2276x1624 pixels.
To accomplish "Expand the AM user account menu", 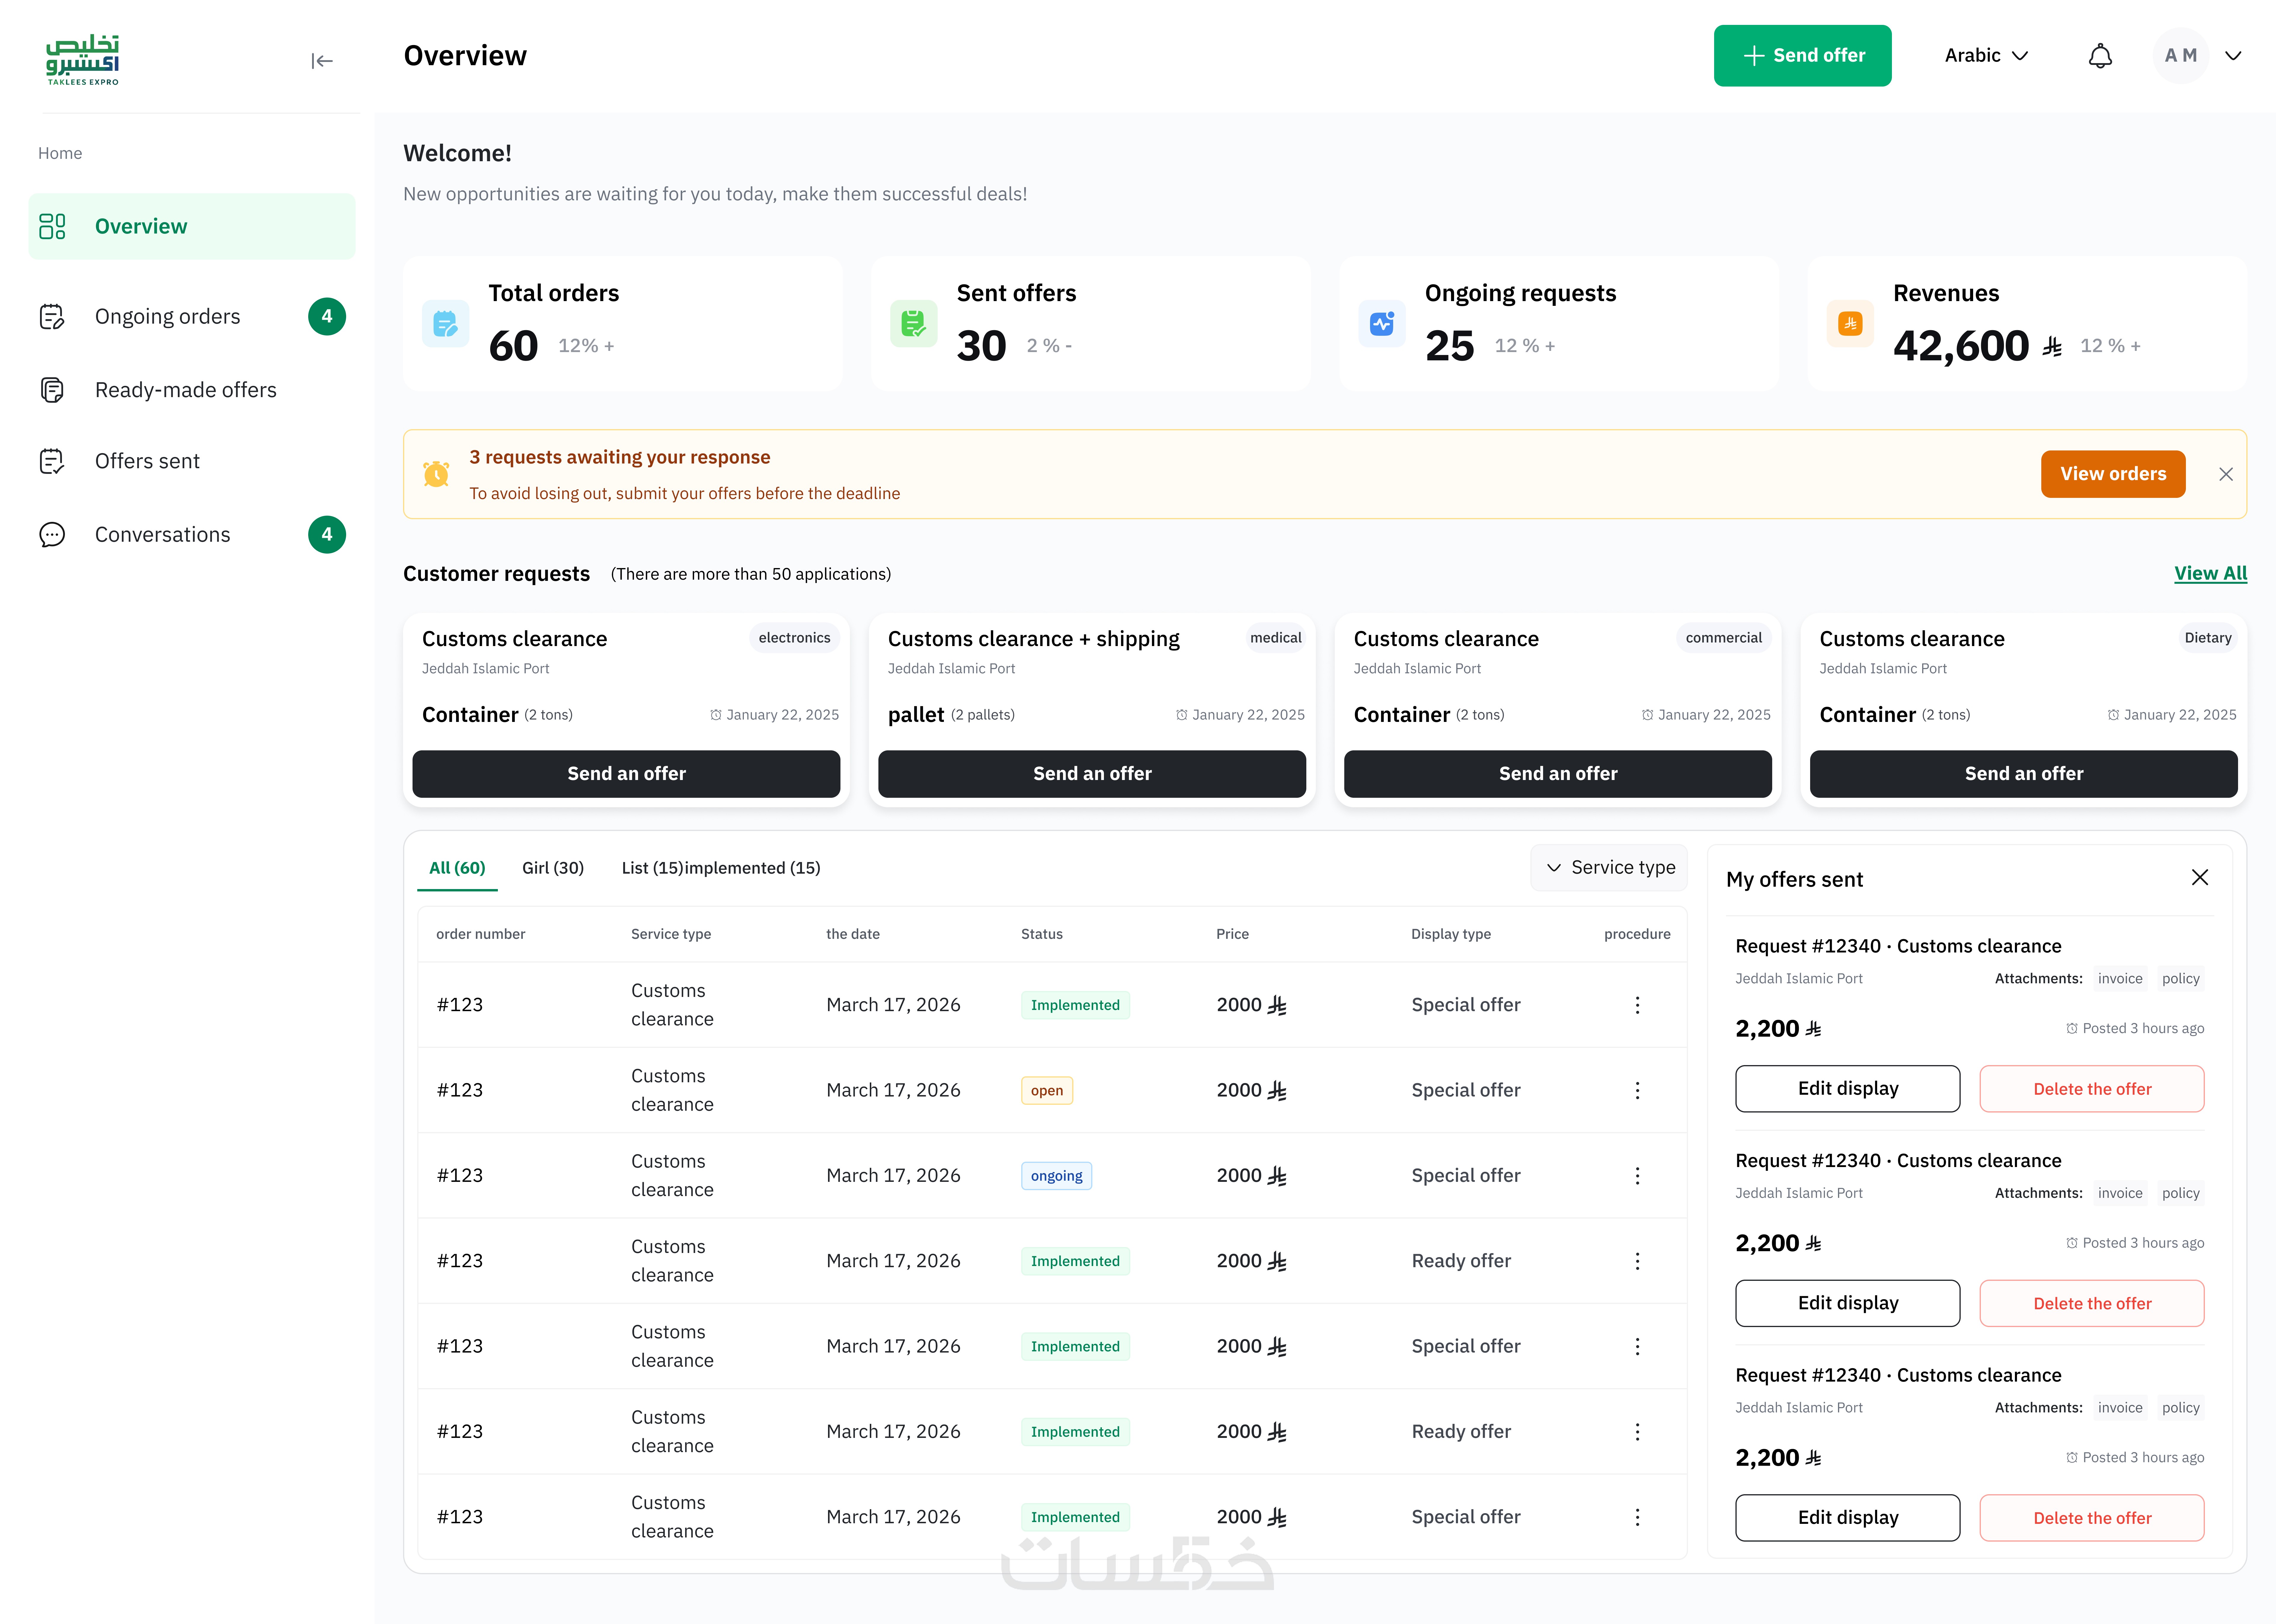I will pos(2232,56).
